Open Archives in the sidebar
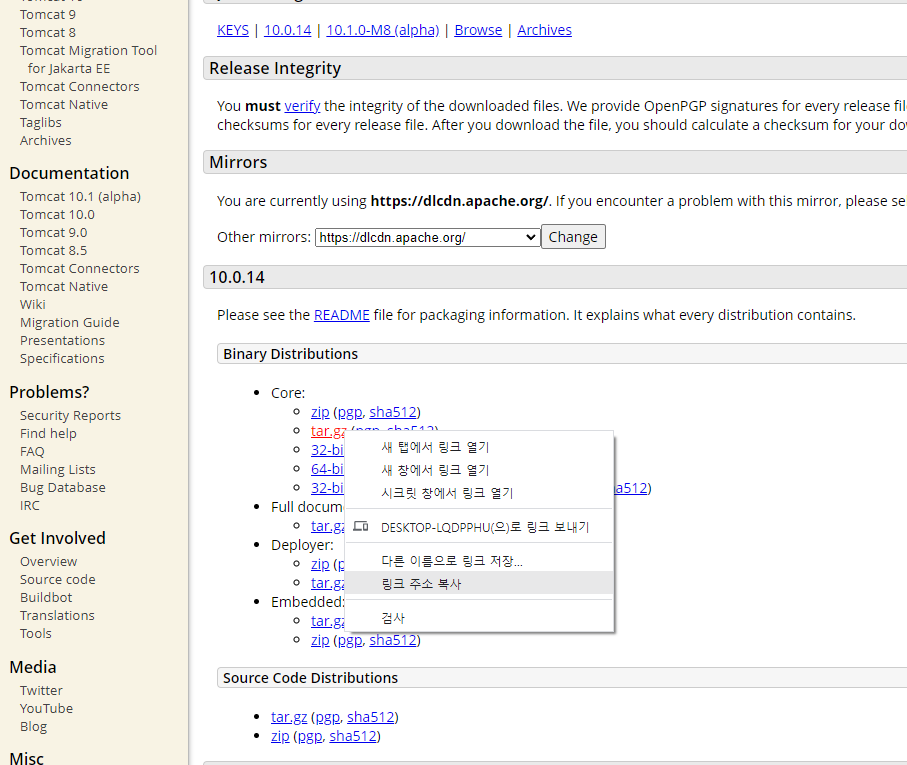Screen dimensions: 907x765 (46, 141)
